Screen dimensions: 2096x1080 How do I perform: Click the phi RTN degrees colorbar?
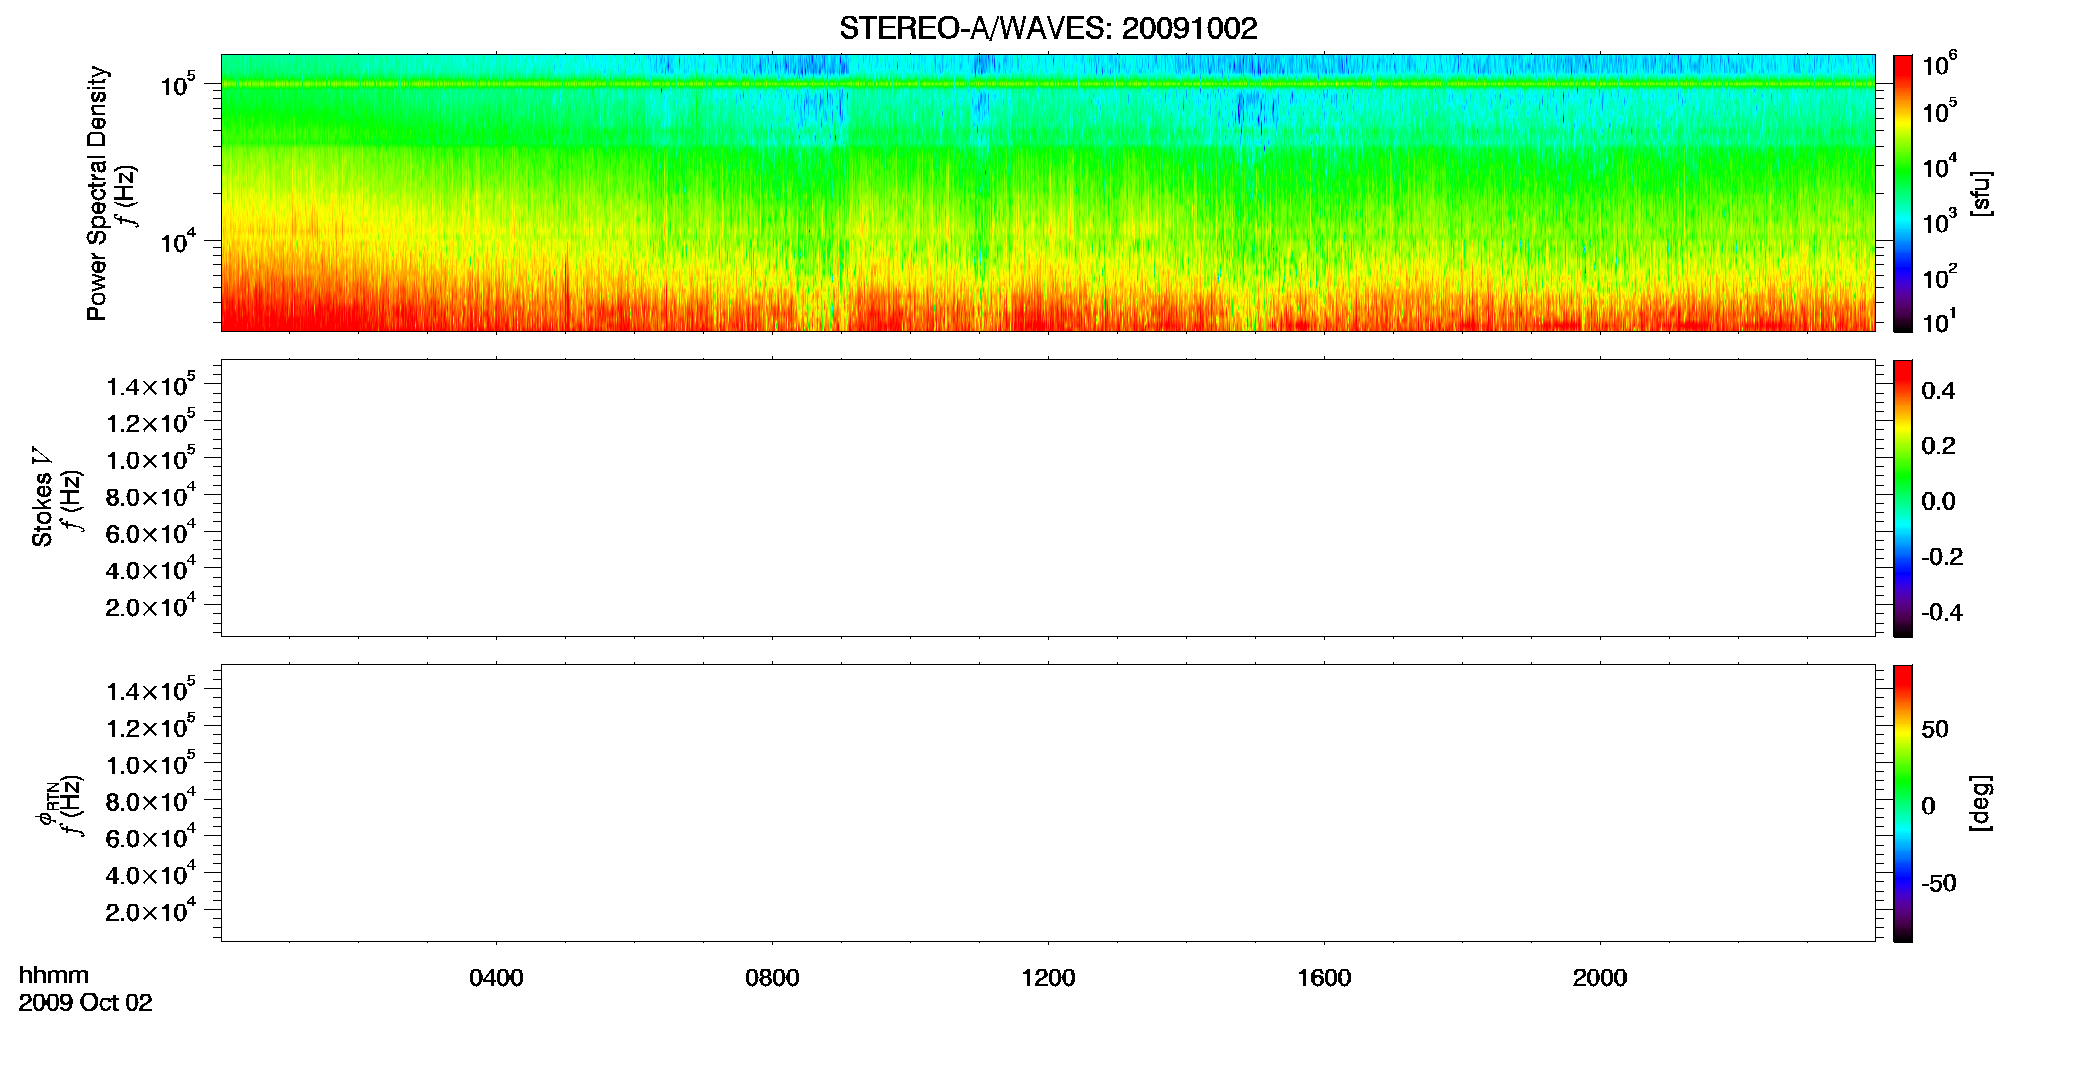1902,803
